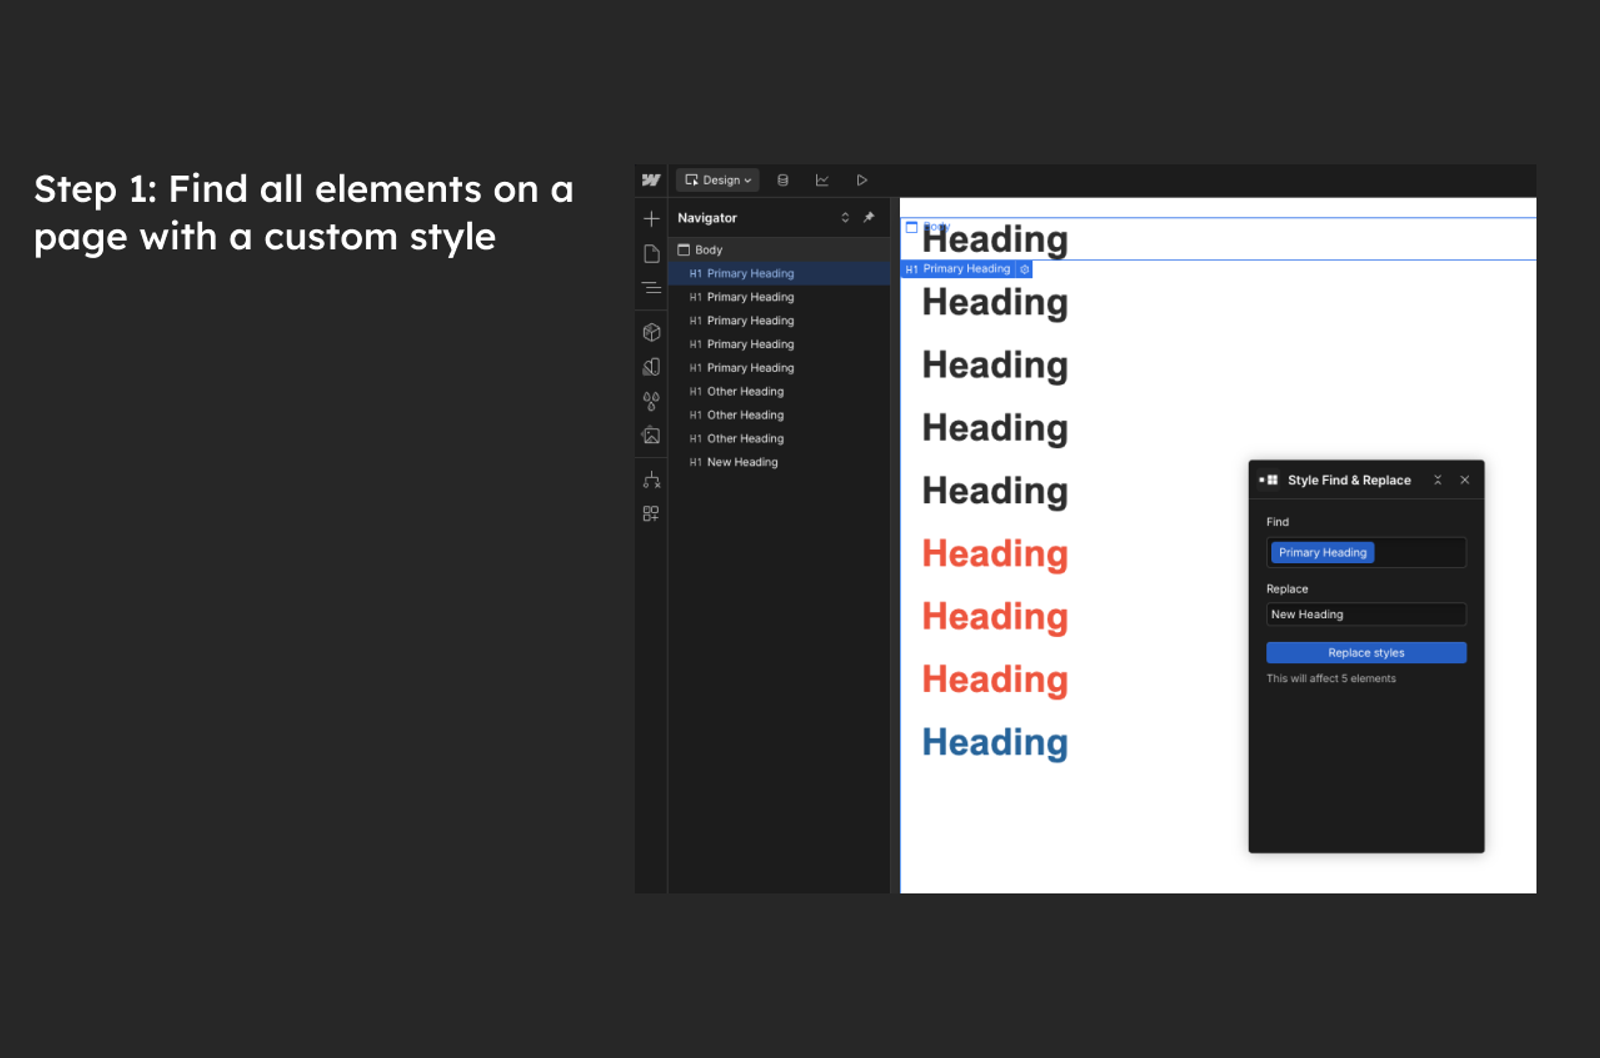
Task: Open the analytics chart icon in top bar
Action: [x=822, y=180]
